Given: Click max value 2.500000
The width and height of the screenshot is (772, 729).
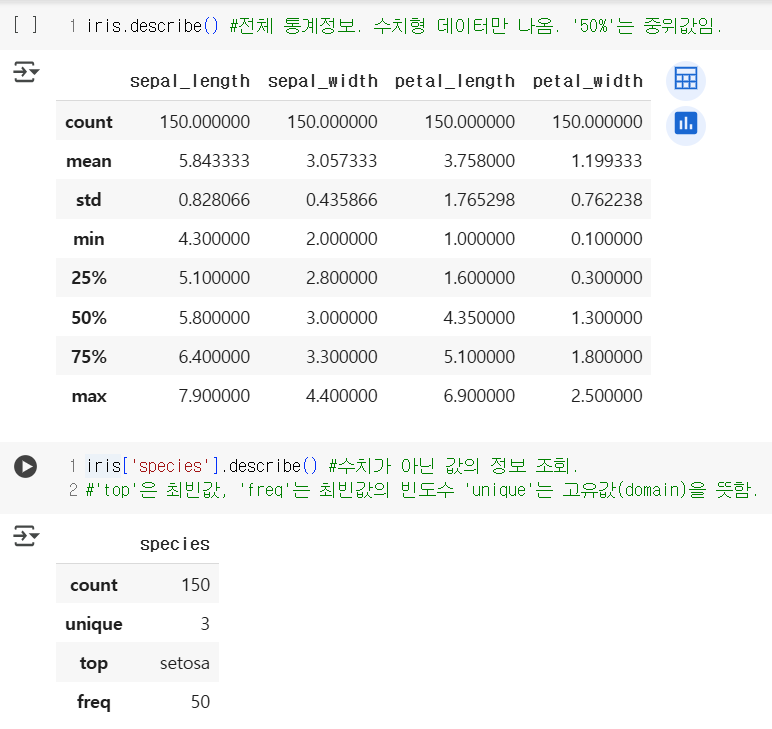Looking at the screenshot, I should 607,396.
